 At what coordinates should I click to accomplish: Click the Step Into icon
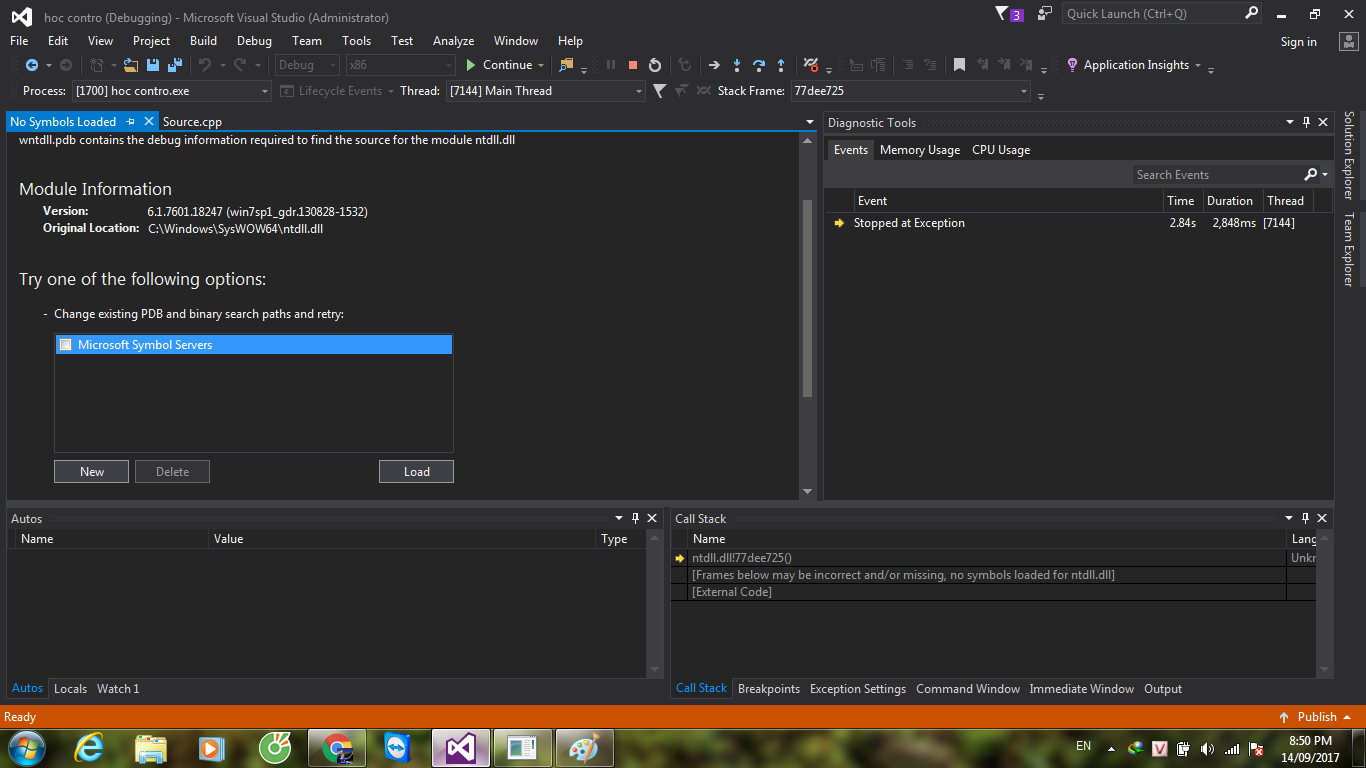point(737,65)
